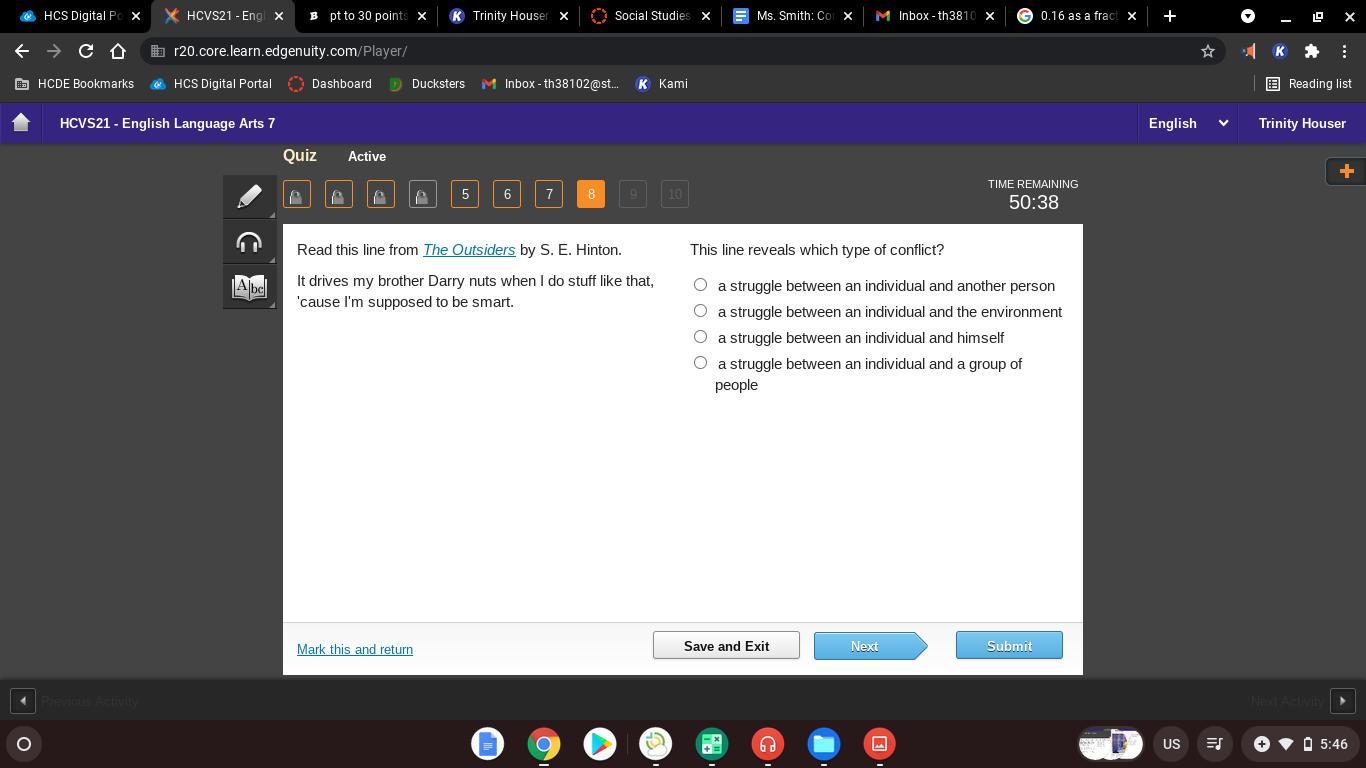The height and width of the screenshot is (768, 1366).
Task: Go to the Edgenuity home icon
Action: tap(21, 123)
